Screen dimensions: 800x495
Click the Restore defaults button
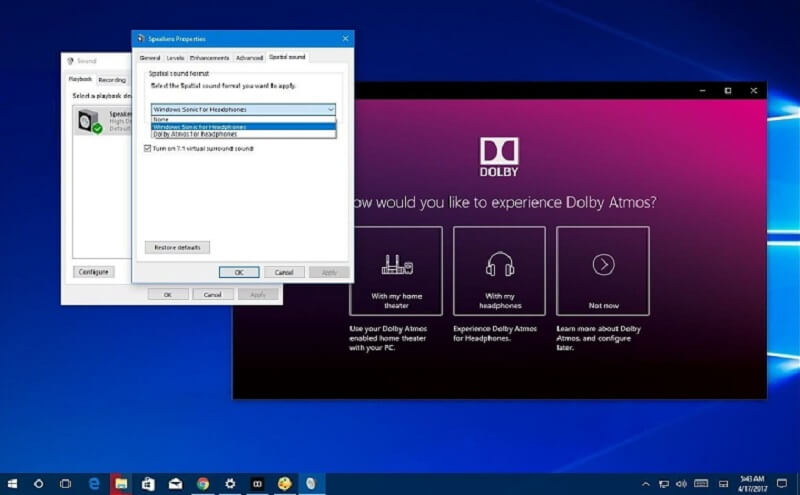[177, 247]
